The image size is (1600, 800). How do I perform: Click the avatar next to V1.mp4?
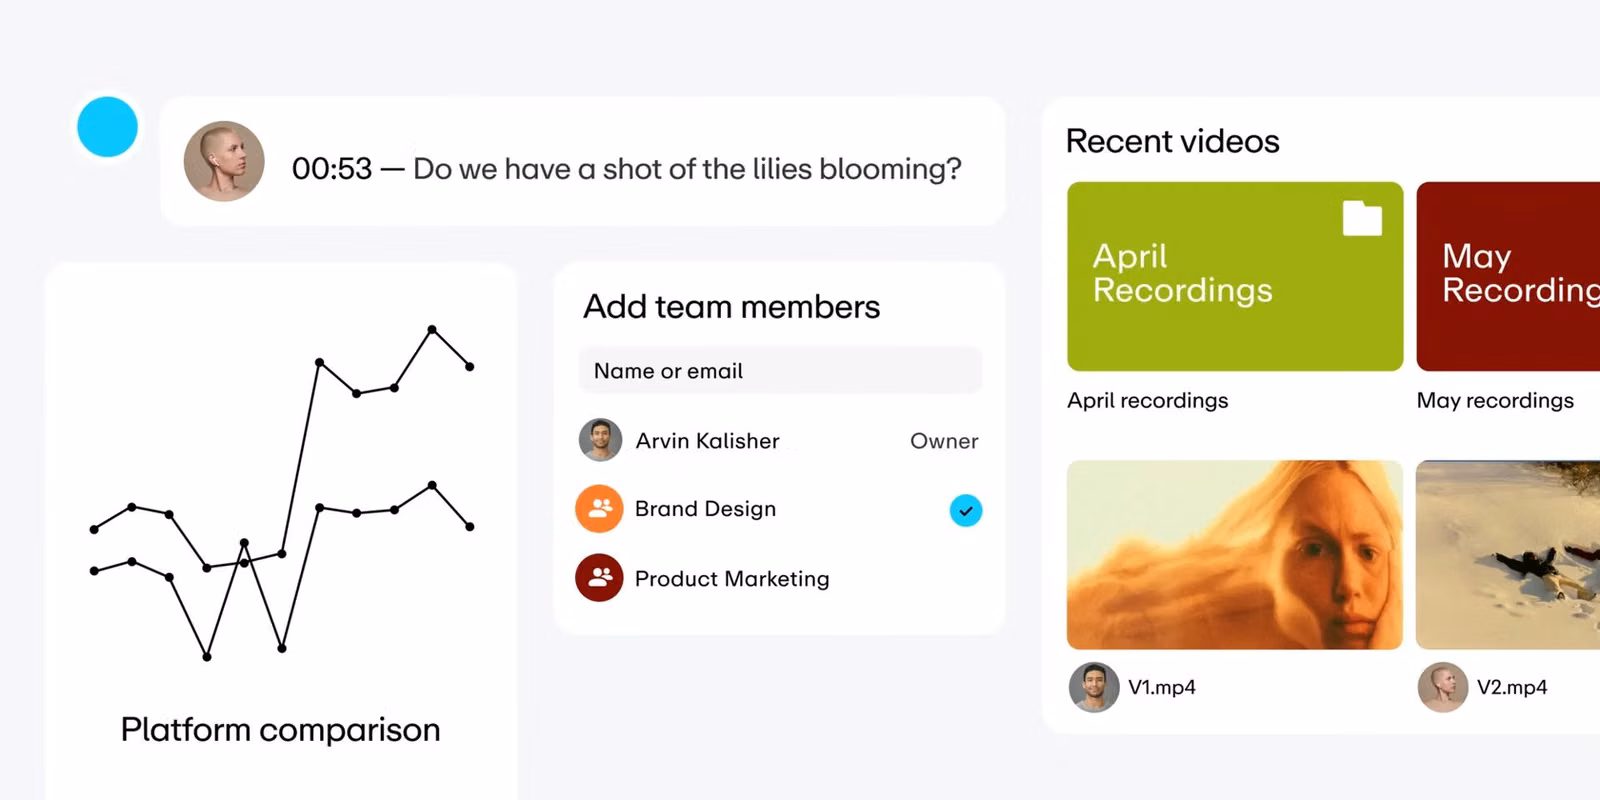point(1094,687)
